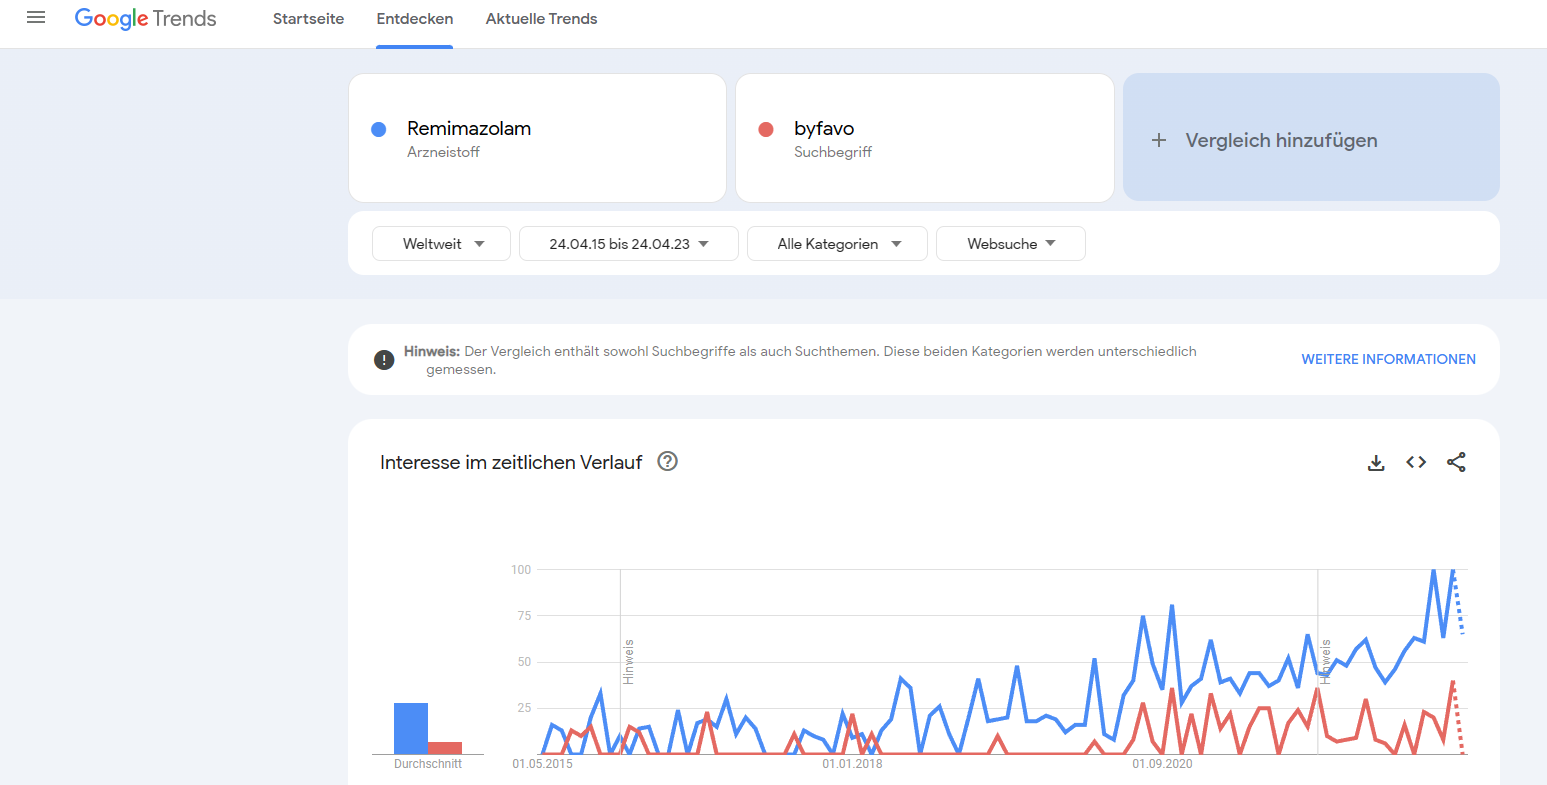Select the Entdecken tab
This screenshot has width=1547, height=785.
click(415, 19)
